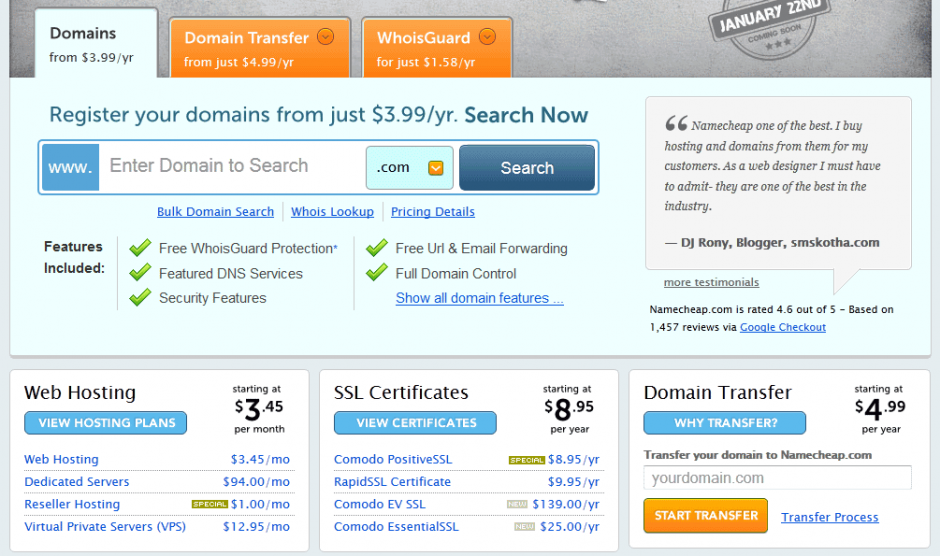Click the www. prefix label in search box
Viewport: 940px width, 556px height.
70,167
